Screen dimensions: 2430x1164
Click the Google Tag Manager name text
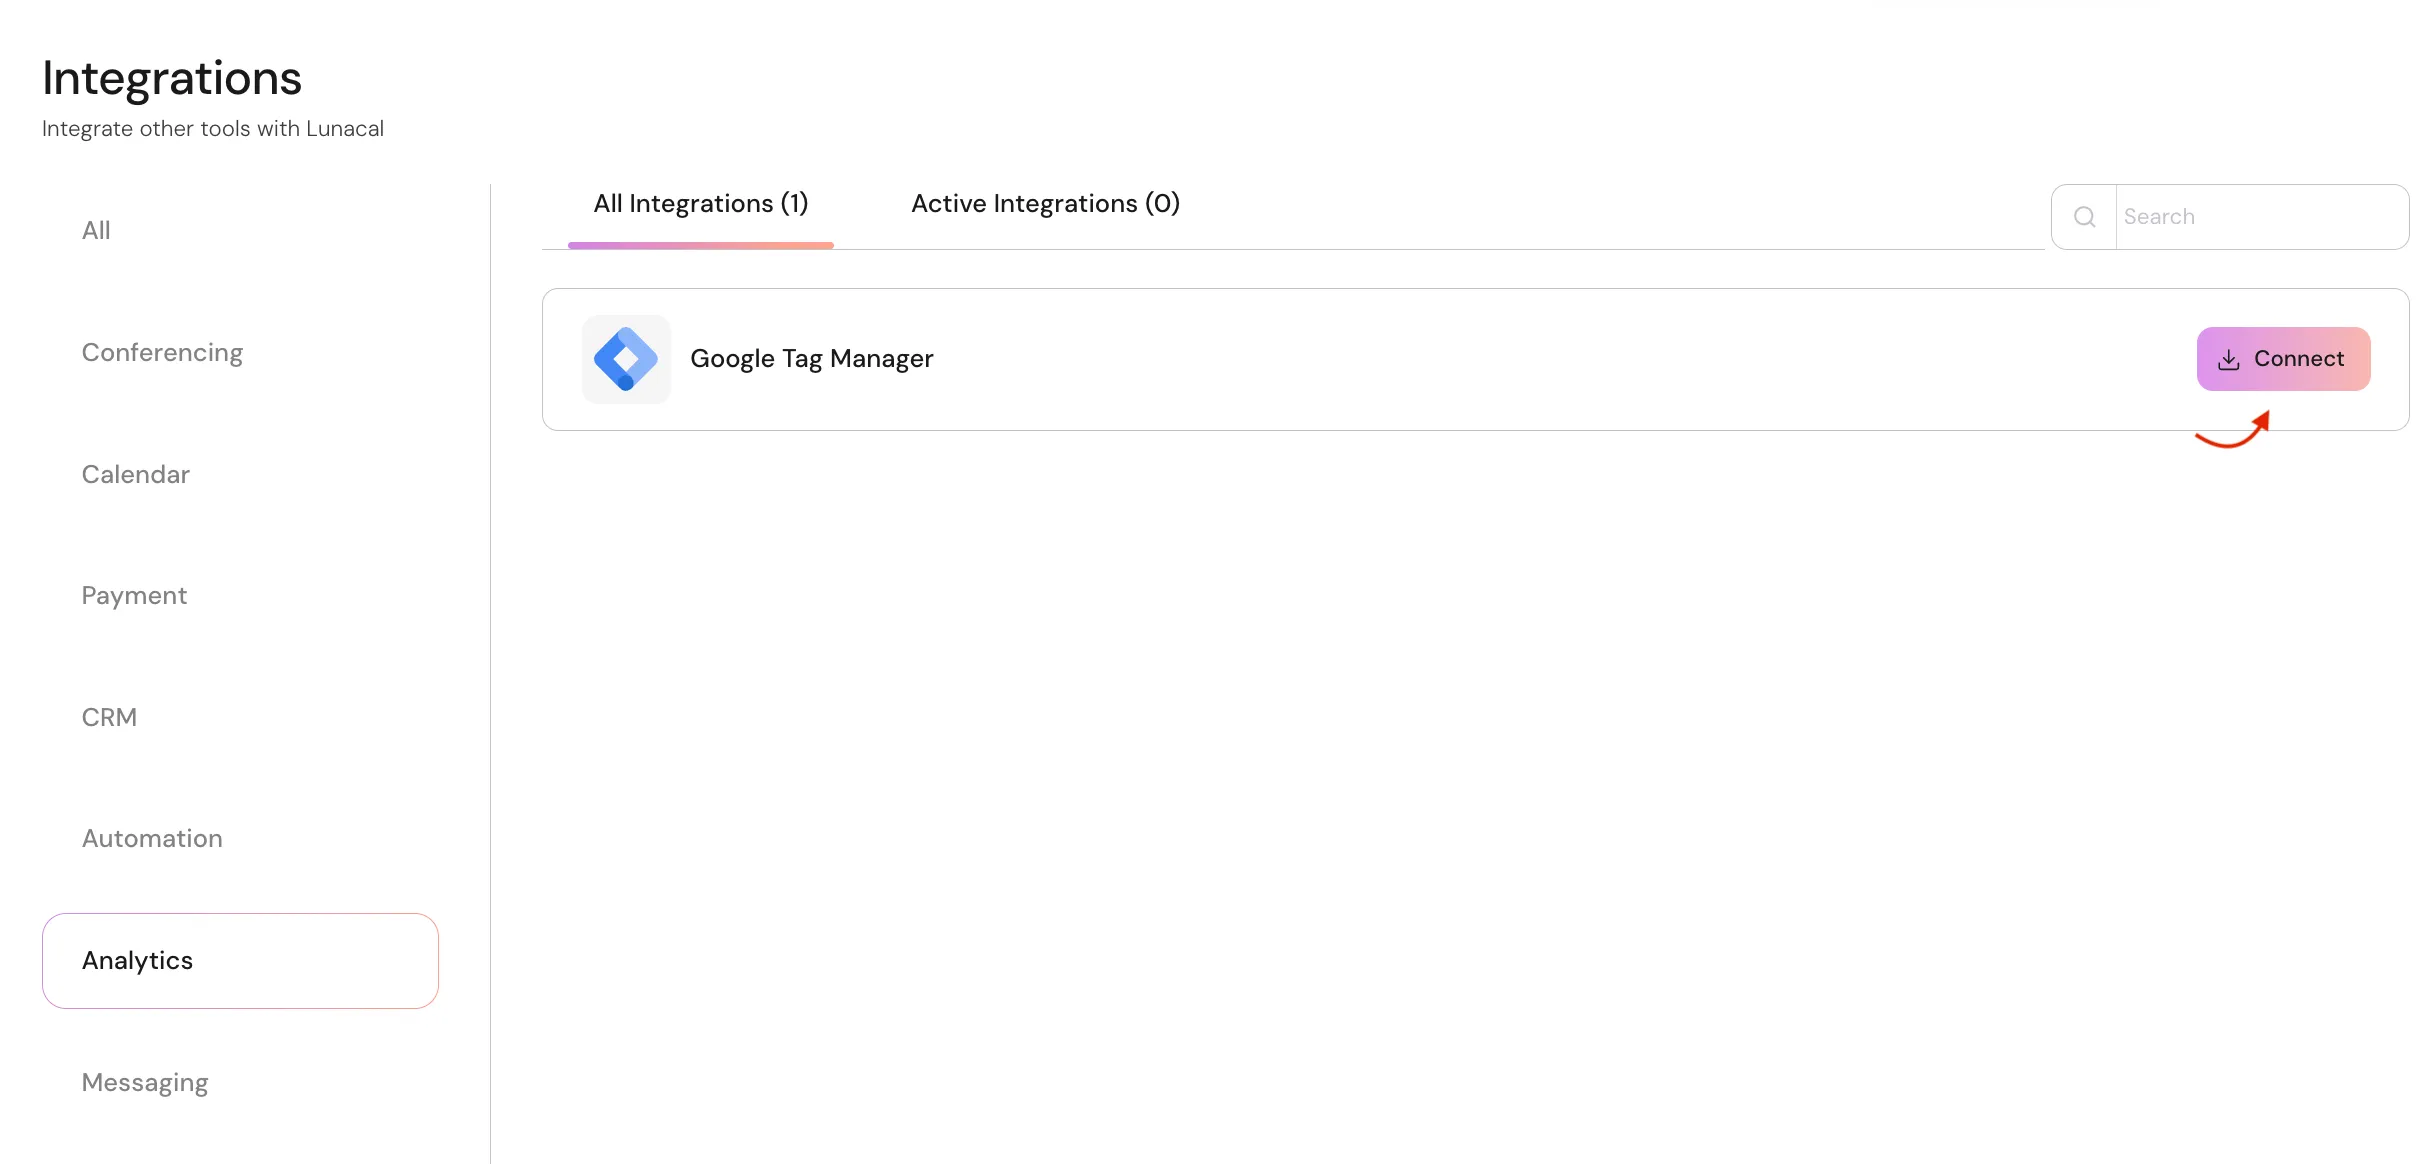(x=811, y=359)
